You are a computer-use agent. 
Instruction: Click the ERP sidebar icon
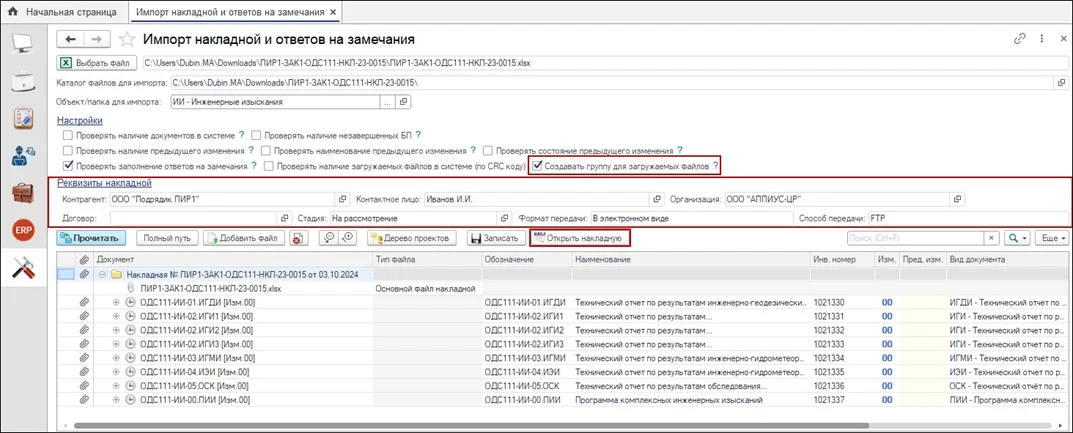click(x=22, y=231)
